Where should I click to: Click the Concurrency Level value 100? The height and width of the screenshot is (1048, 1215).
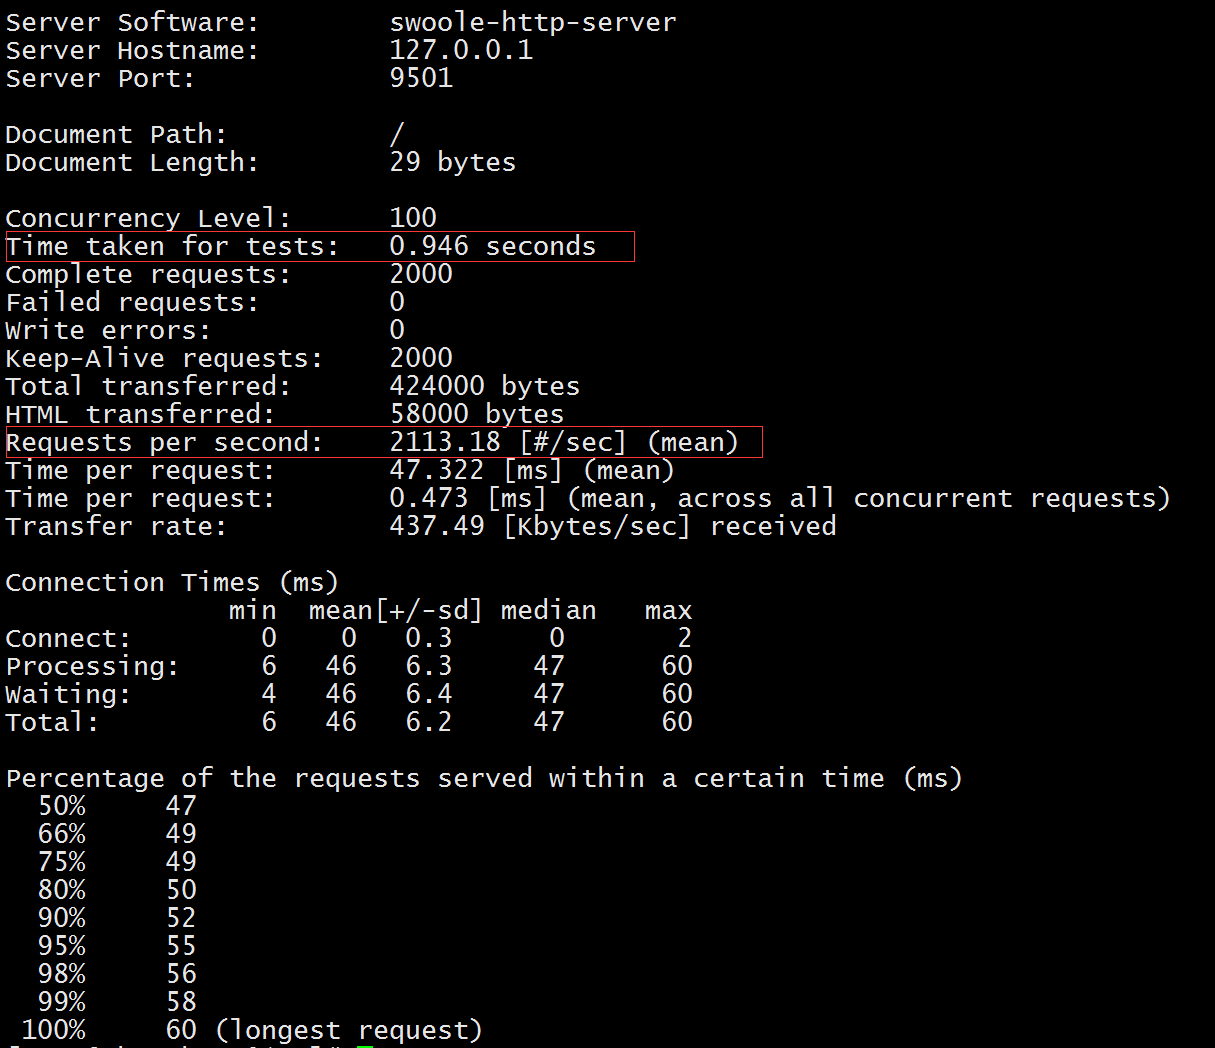tap(413, 218)
